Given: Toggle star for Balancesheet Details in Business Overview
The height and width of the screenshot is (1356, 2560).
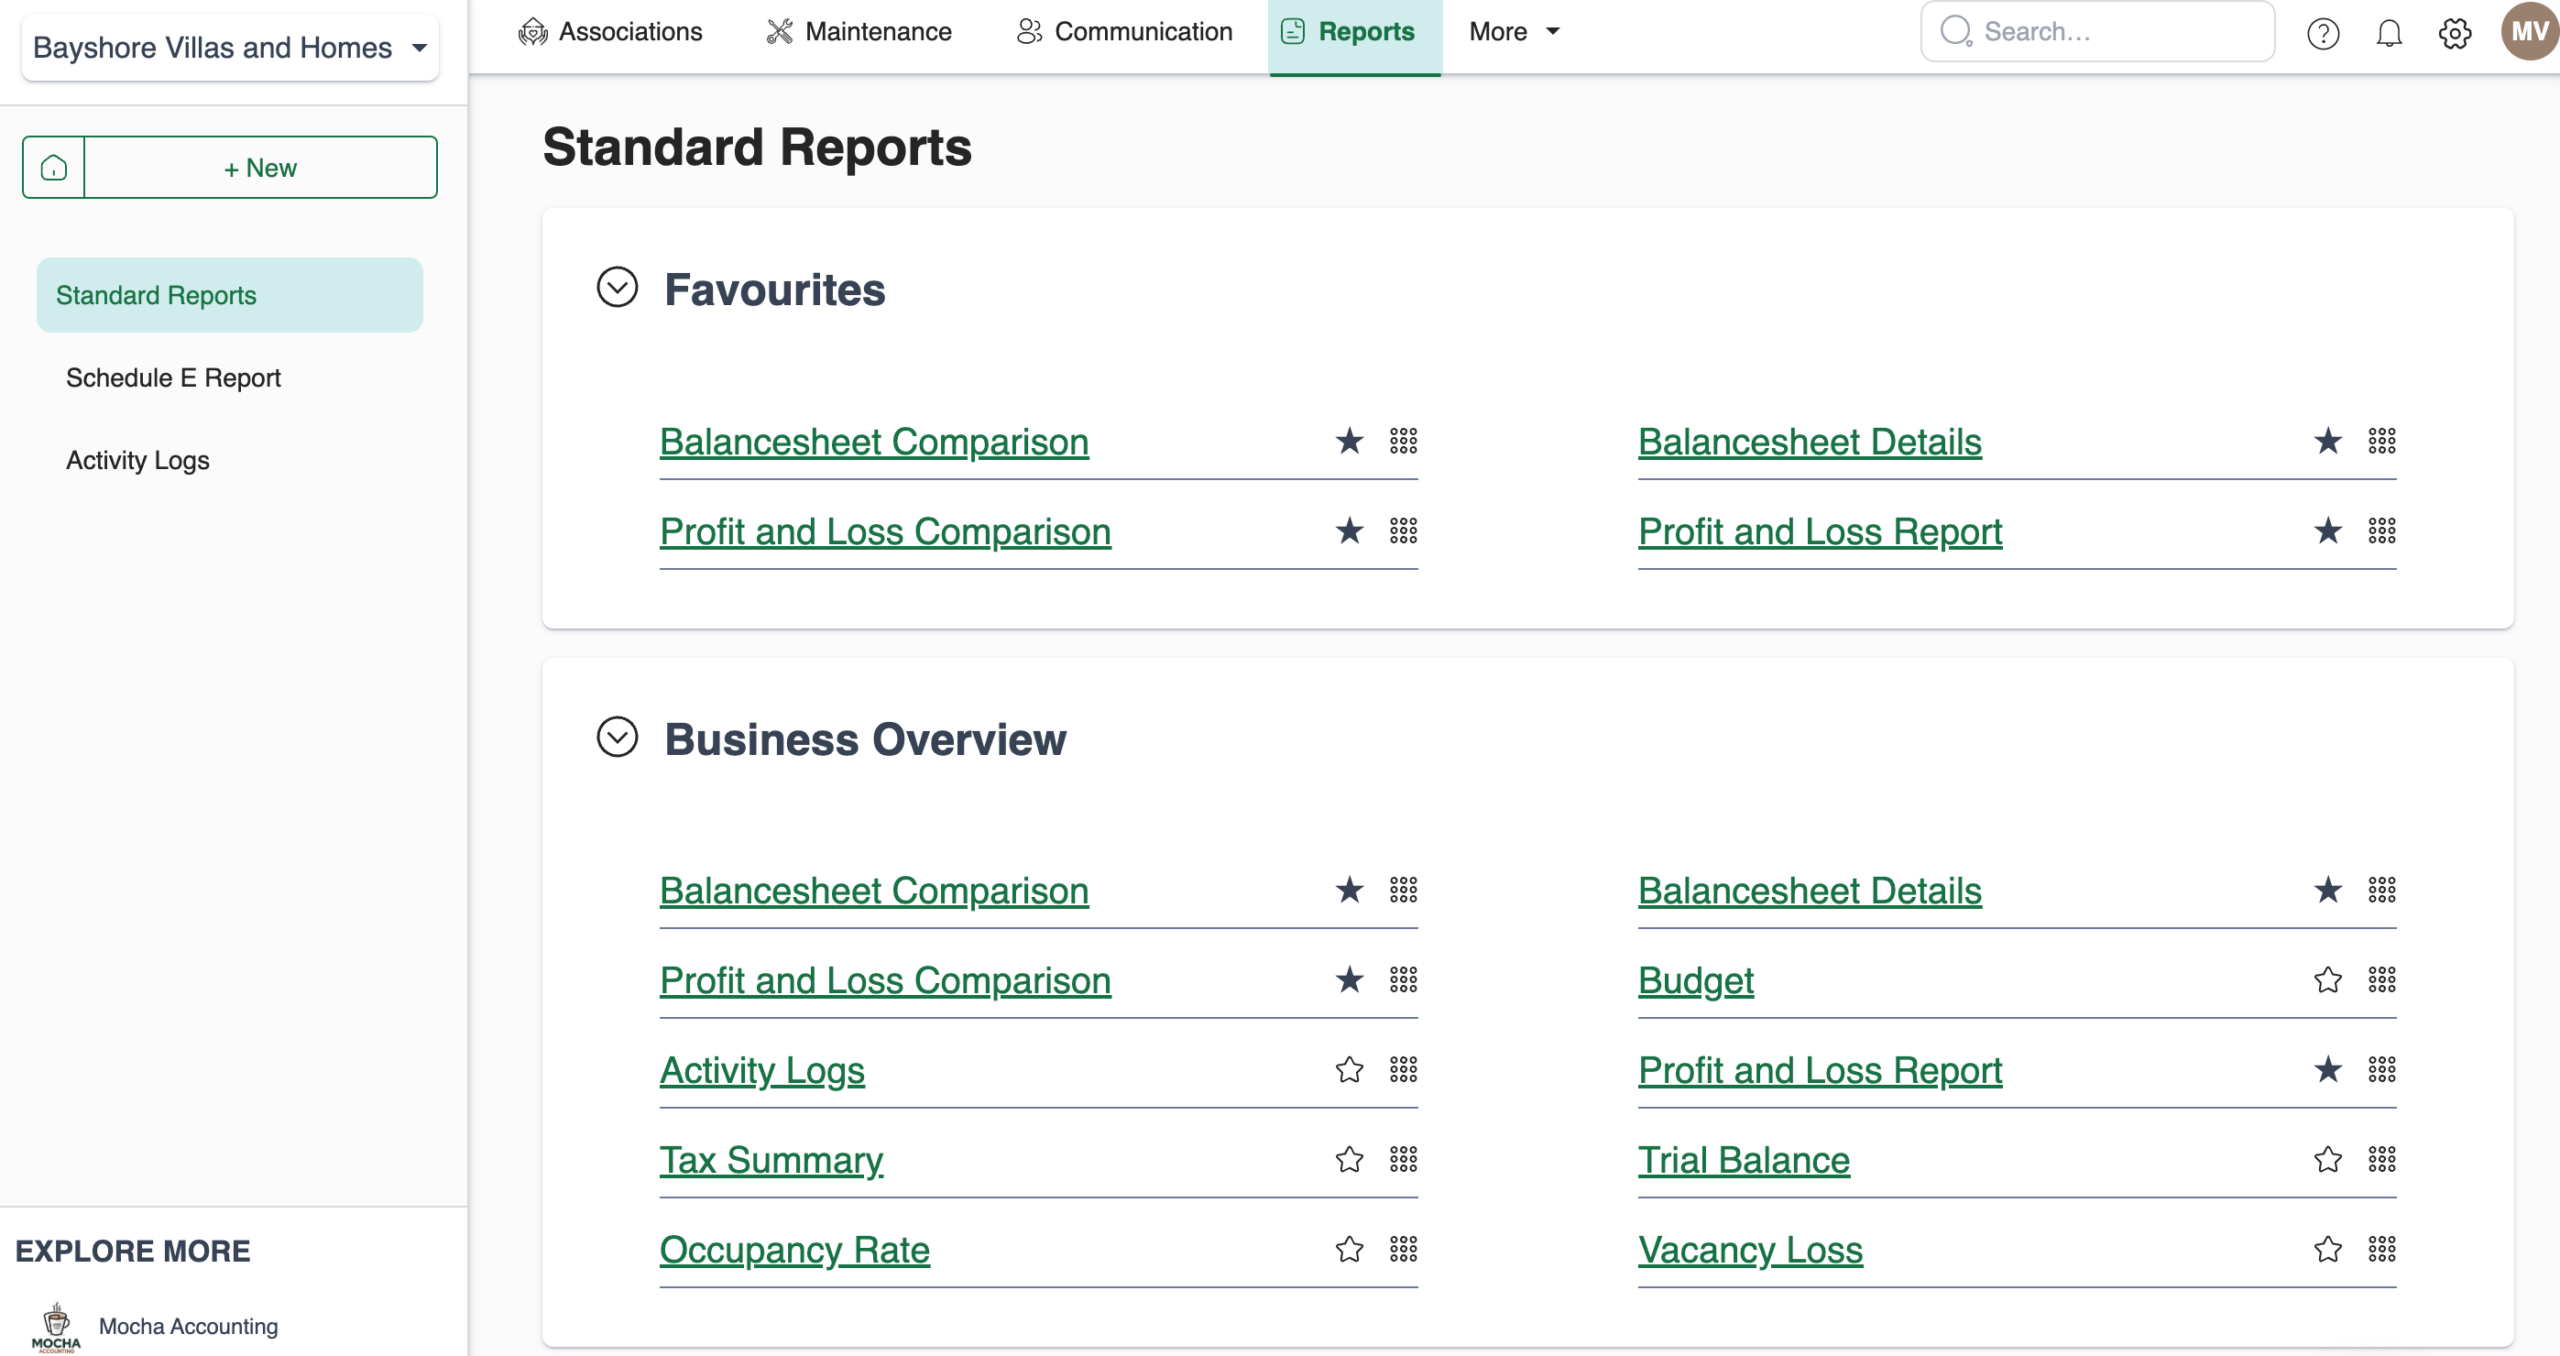Looking at the screenshot, I should pos(2328,890).
